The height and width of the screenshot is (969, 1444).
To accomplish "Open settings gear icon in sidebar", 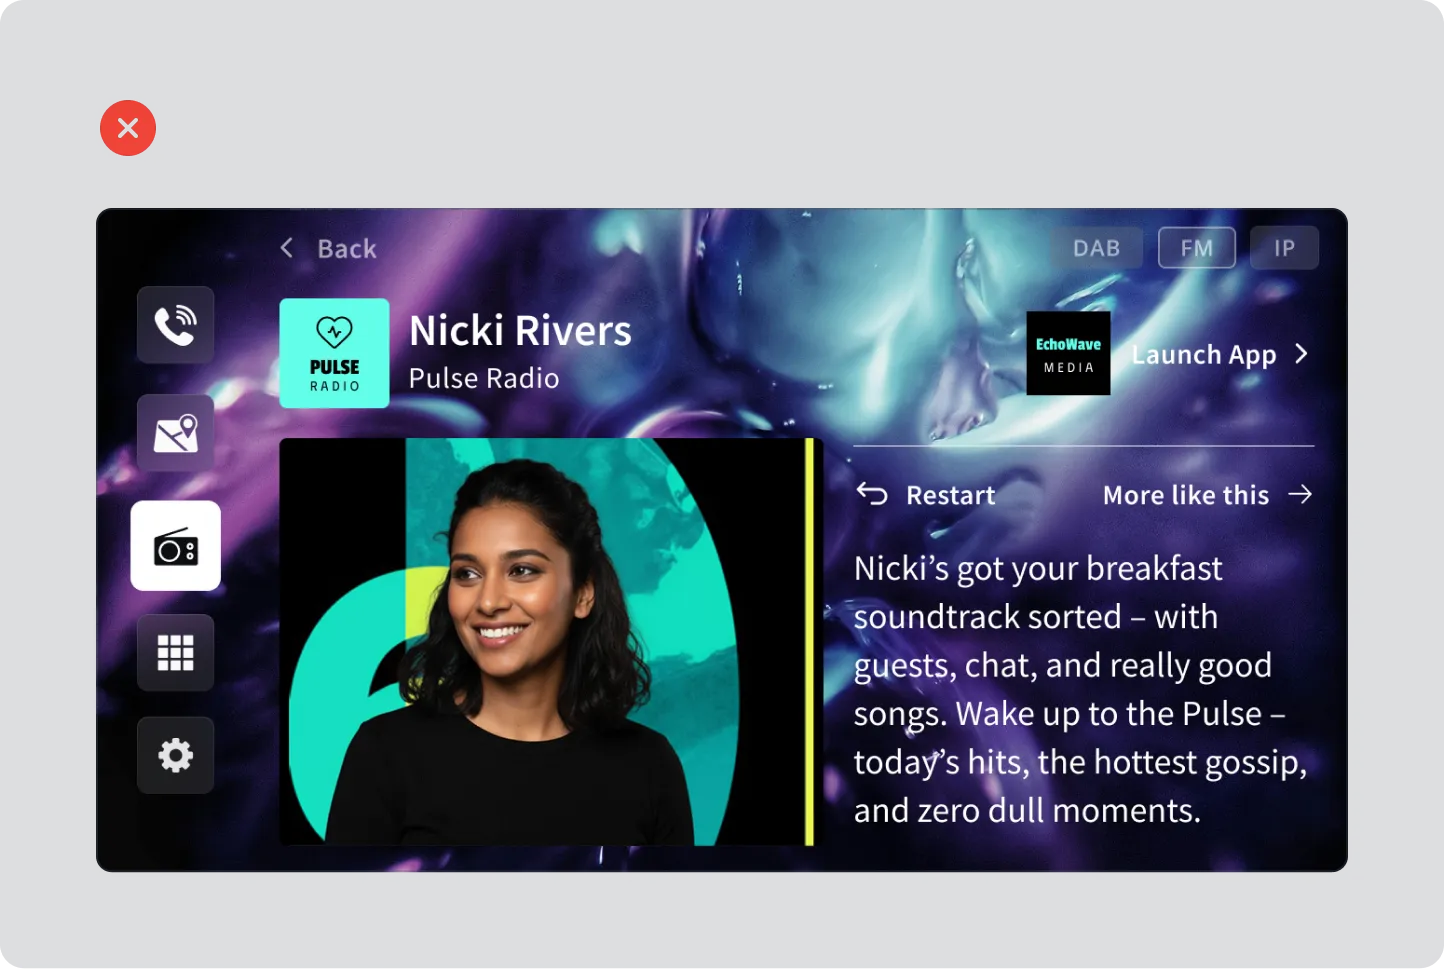I will coord(176,755).
